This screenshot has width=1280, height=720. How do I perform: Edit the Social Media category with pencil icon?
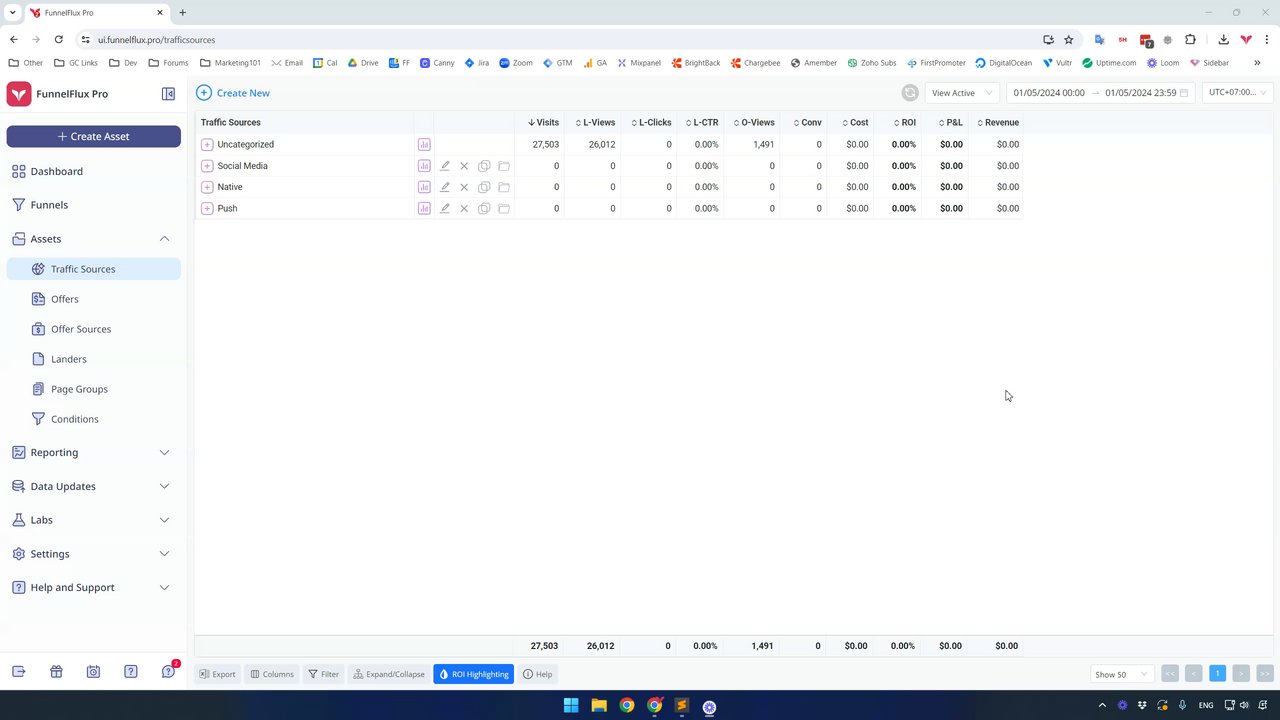point(445,166)
